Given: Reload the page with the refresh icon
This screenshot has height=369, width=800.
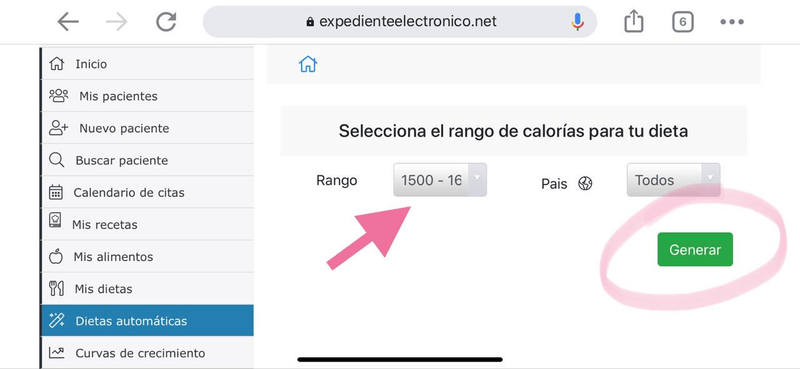Looking at the screenshot, I should [x=166, y=22].
